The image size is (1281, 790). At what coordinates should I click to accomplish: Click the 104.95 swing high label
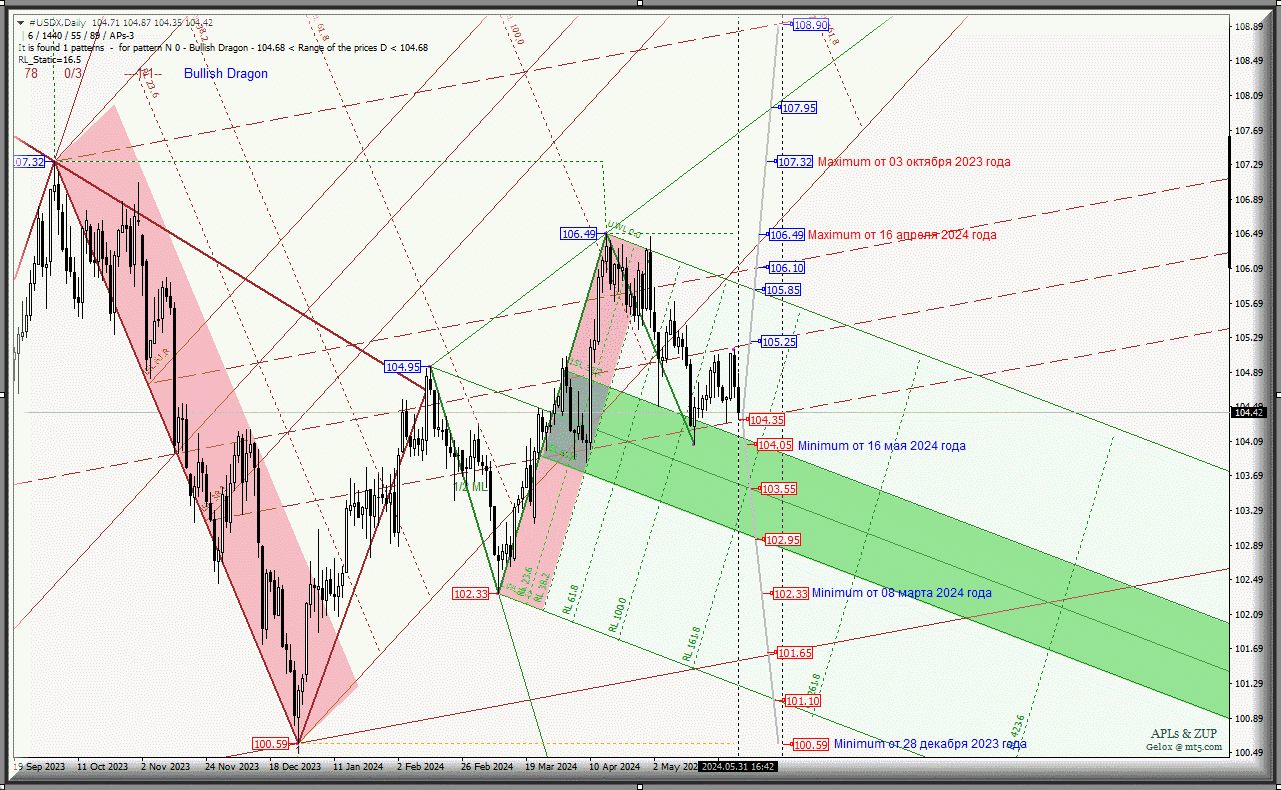pyautogui.click(x=402, y=367)
